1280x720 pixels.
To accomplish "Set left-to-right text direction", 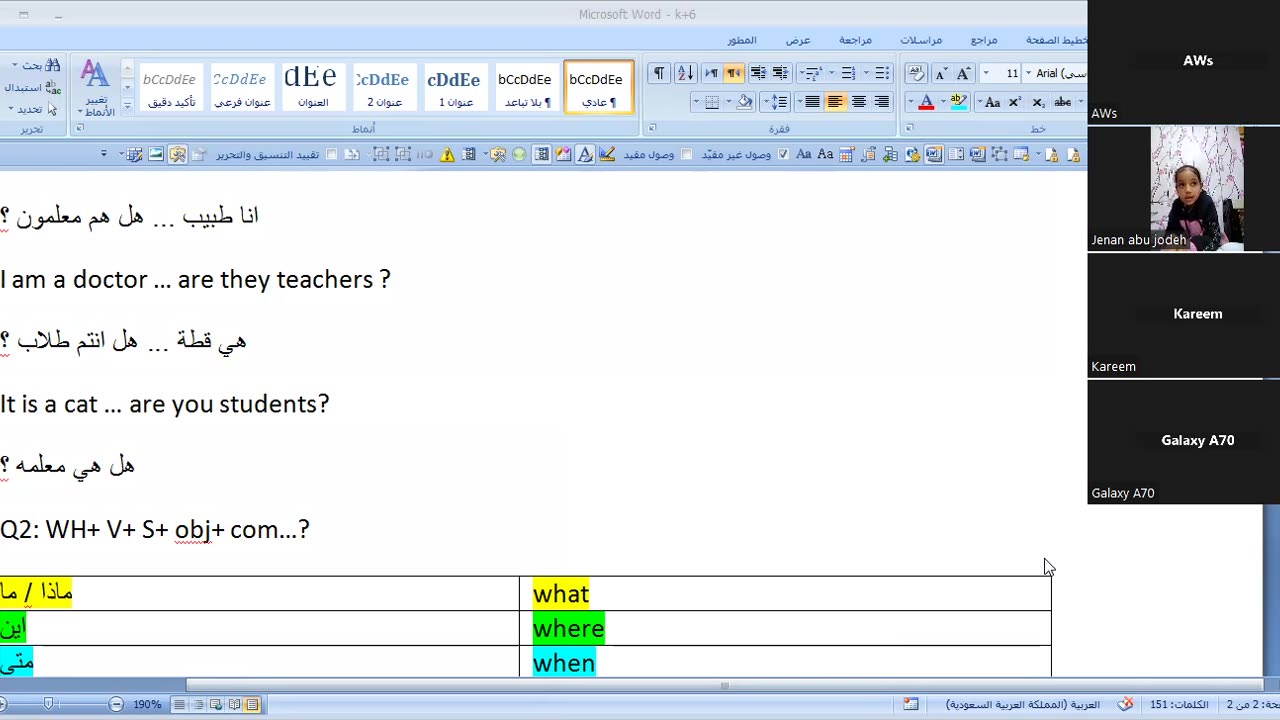I will pyautogui.click(x=711, y=73).
